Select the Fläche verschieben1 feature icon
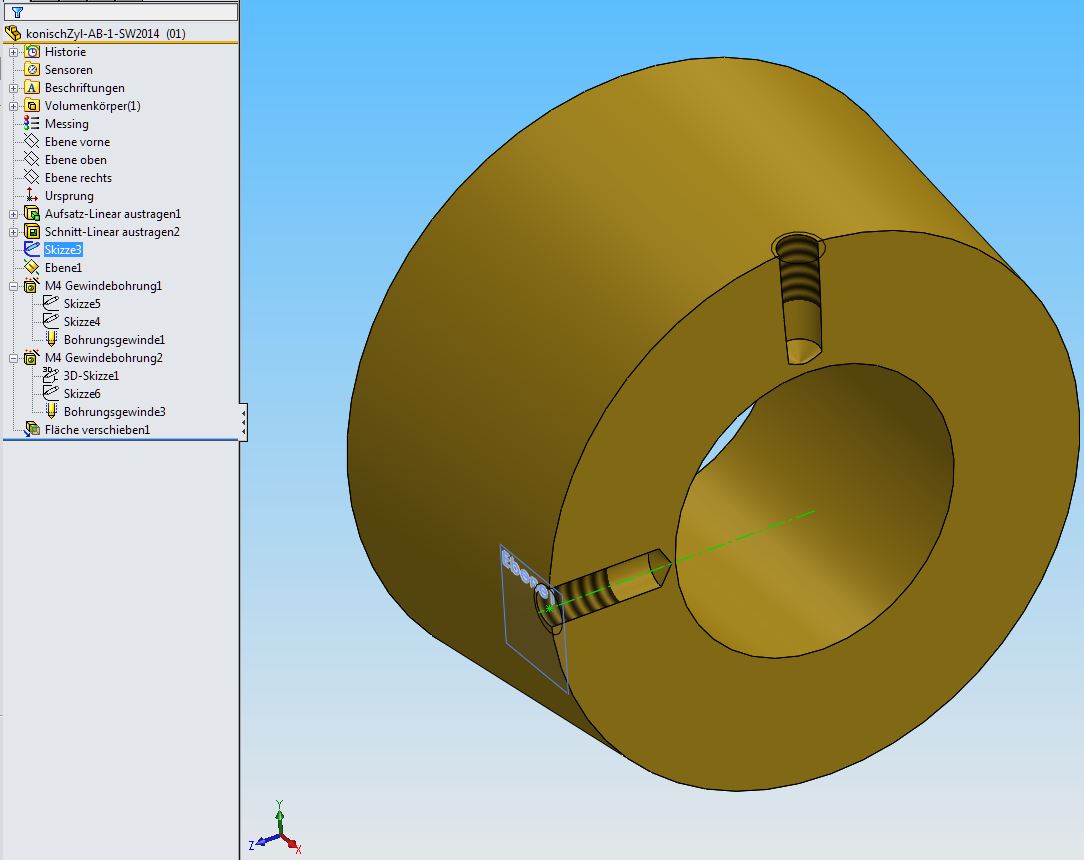This screenshot has width=1084, height=860. click(32, 430)
